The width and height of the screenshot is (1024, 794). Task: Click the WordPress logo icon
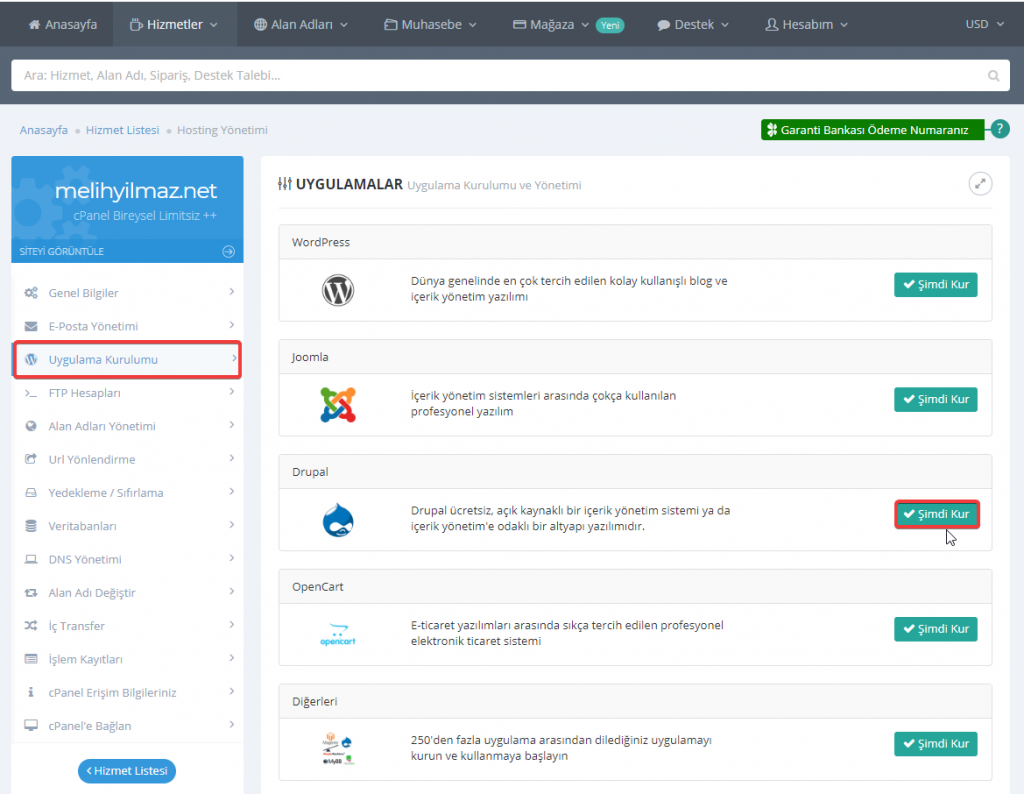[x=338, y=290]
